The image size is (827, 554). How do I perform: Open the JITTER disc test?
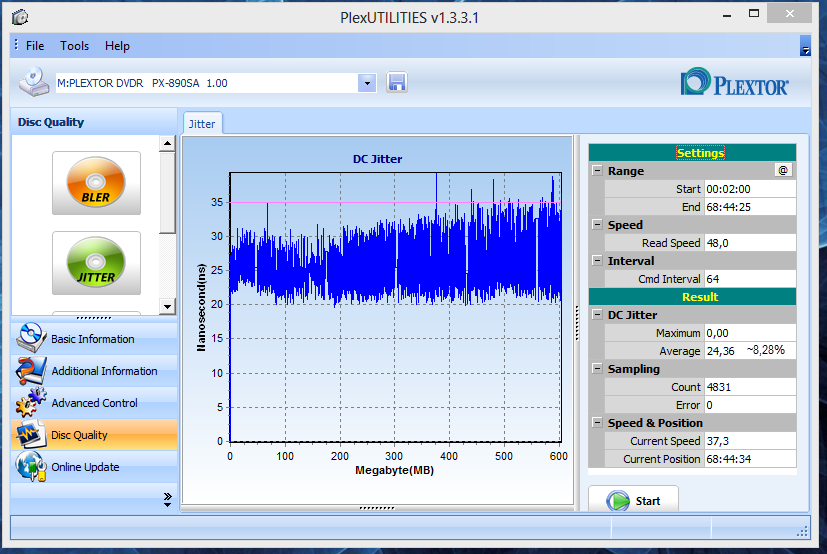point(96,263)
